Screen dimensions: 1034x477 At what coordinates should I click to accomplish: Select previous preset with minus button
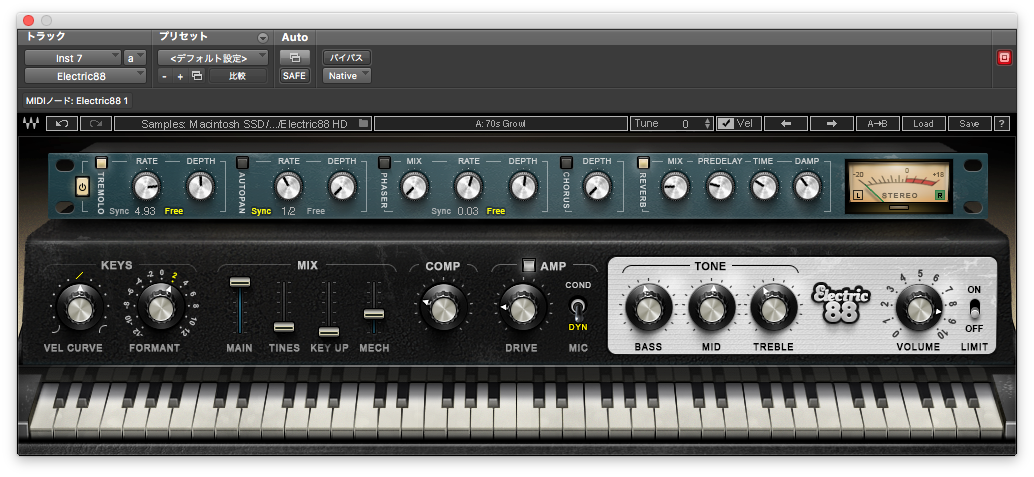coord(165,77)
